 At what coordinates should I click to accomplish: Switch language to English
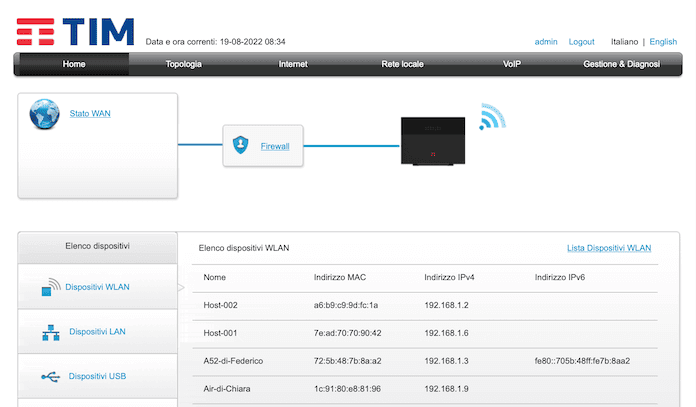[663, 42]
